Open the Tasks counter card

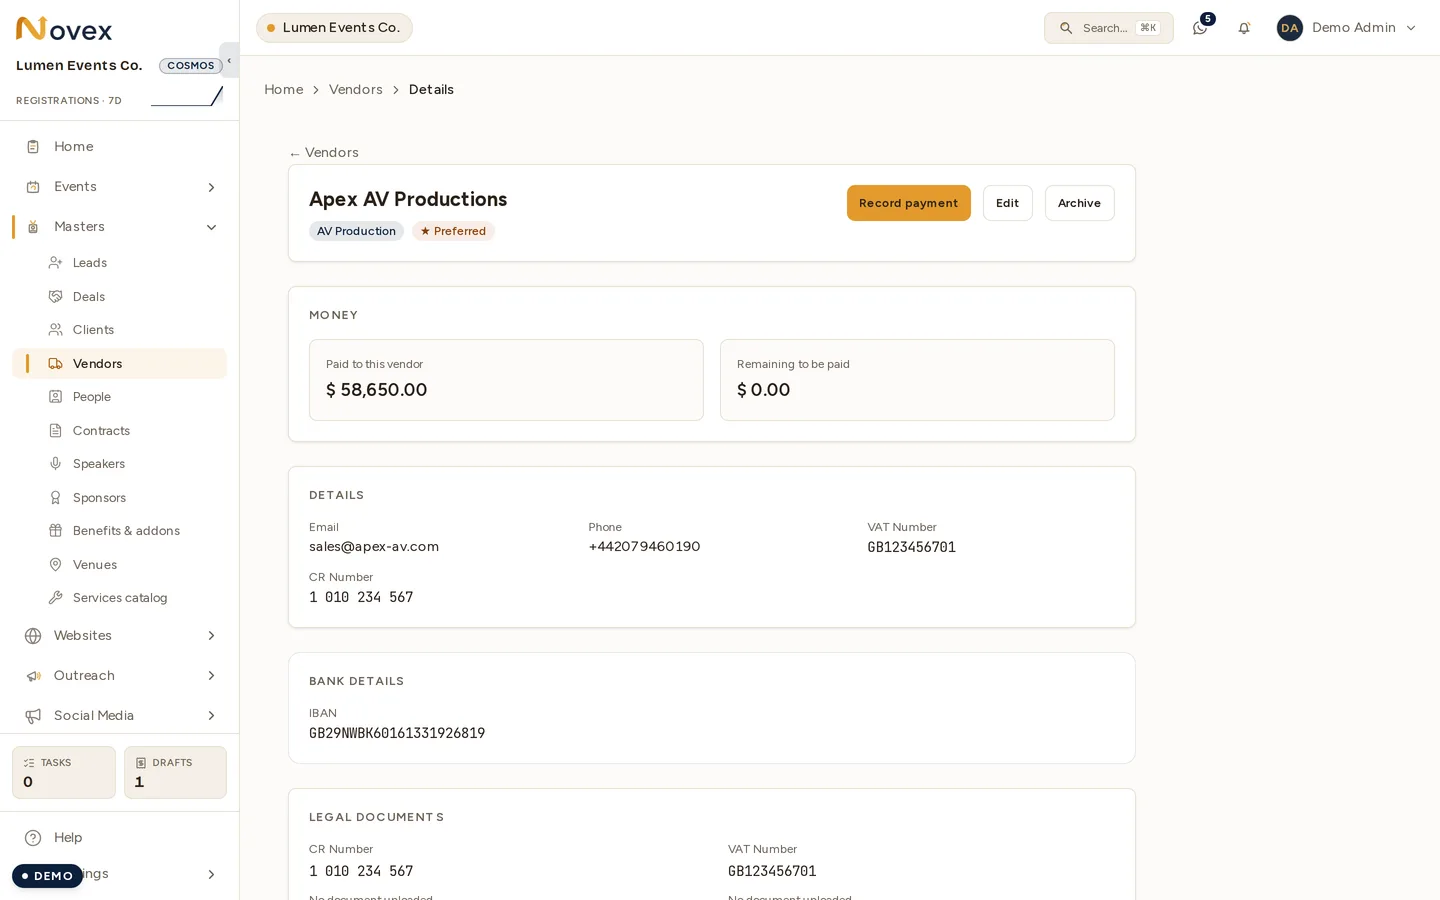(64, 773)
